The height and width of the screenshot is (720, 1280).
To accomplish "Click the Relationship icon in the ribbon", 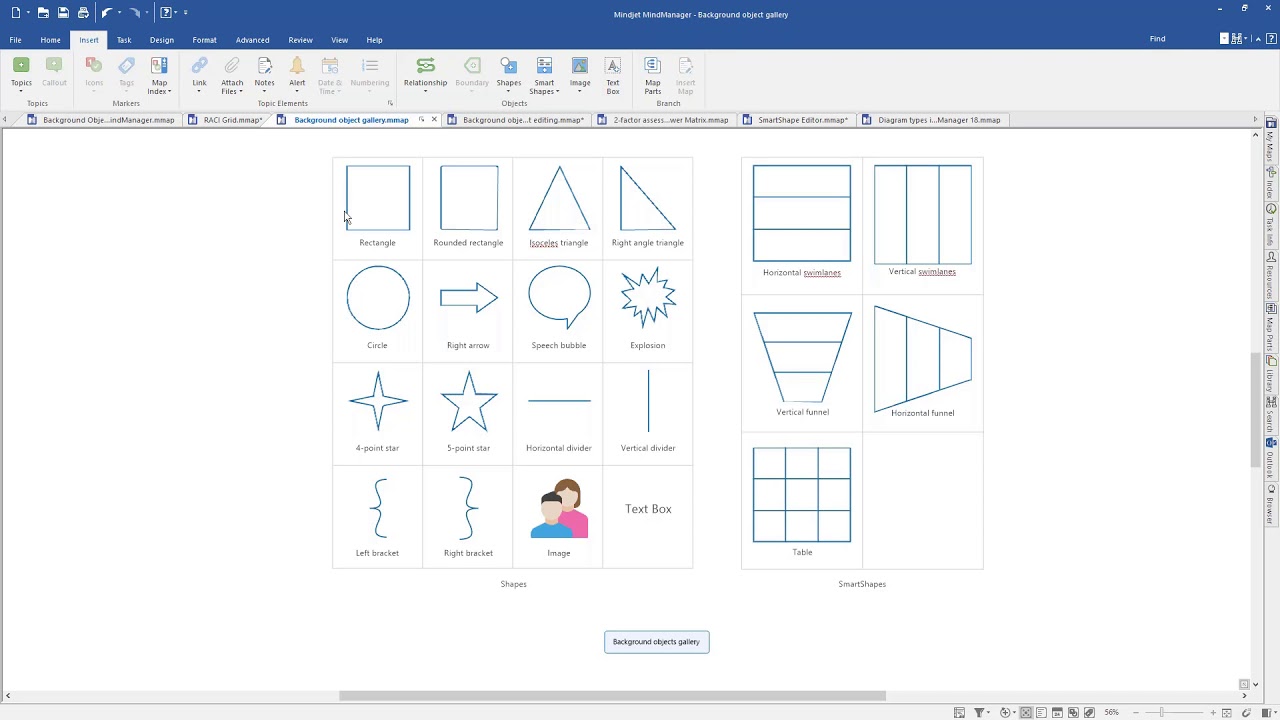I will click(x=425, y=66).
